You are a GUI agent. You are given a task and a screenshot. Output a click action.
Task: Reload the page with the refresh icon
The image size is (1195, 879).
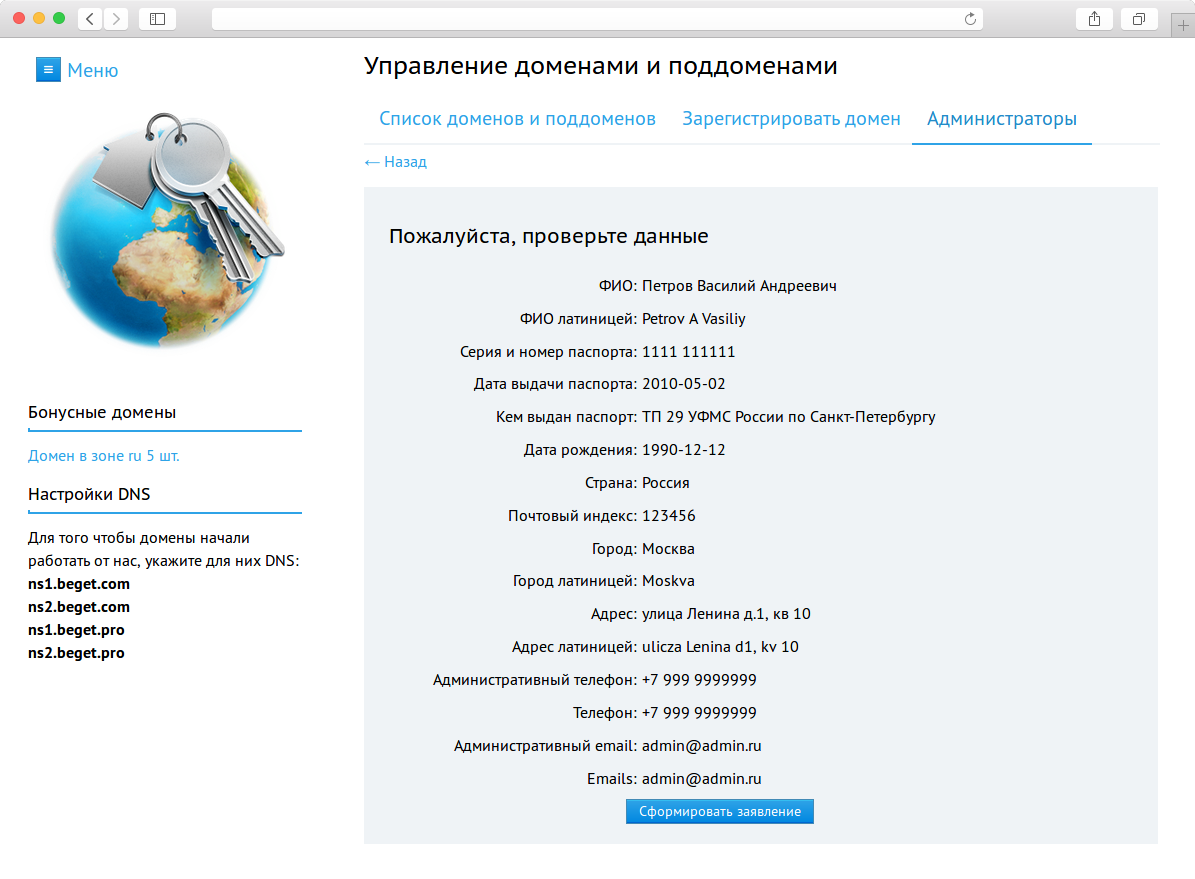click(970, 19)
